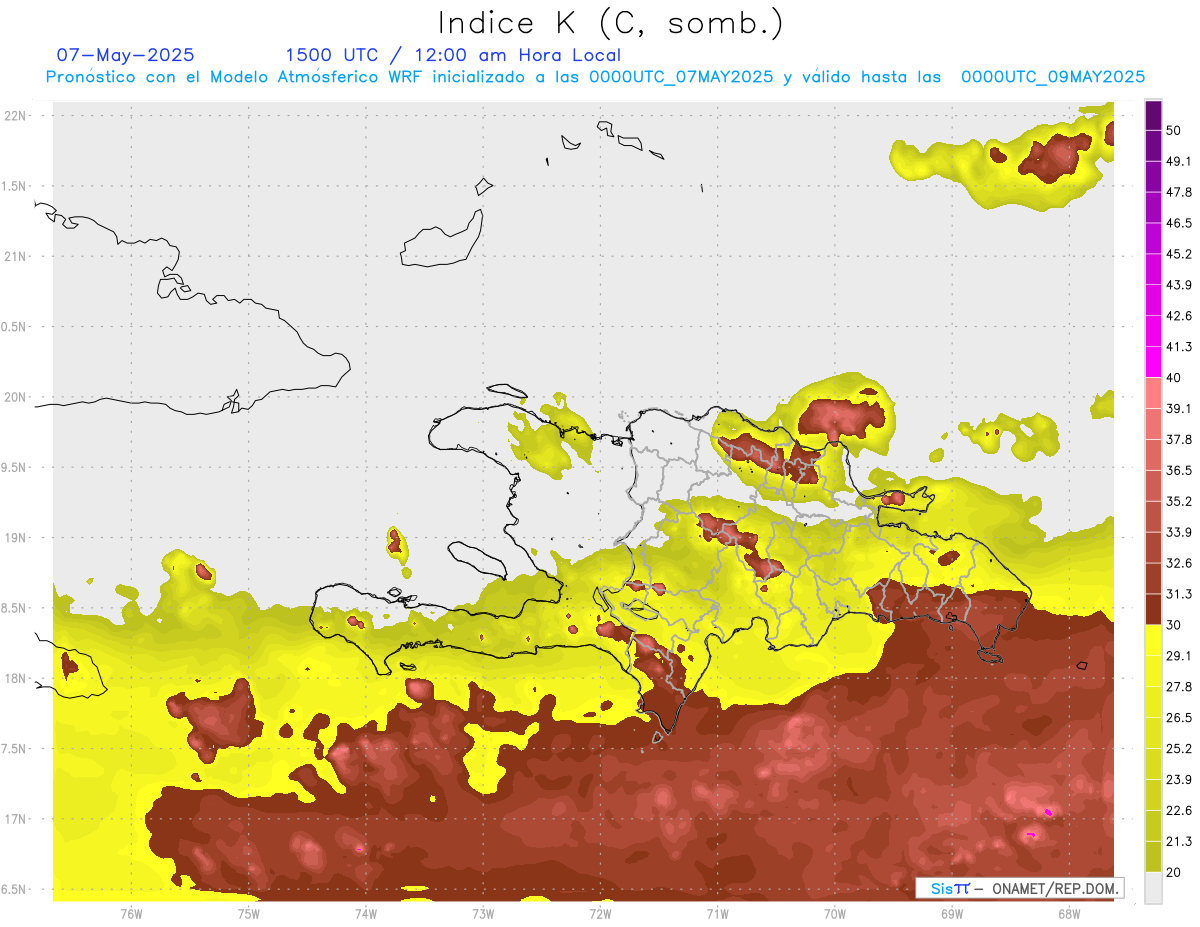Click the colorbar value "32.6"

coord(1179,563)
